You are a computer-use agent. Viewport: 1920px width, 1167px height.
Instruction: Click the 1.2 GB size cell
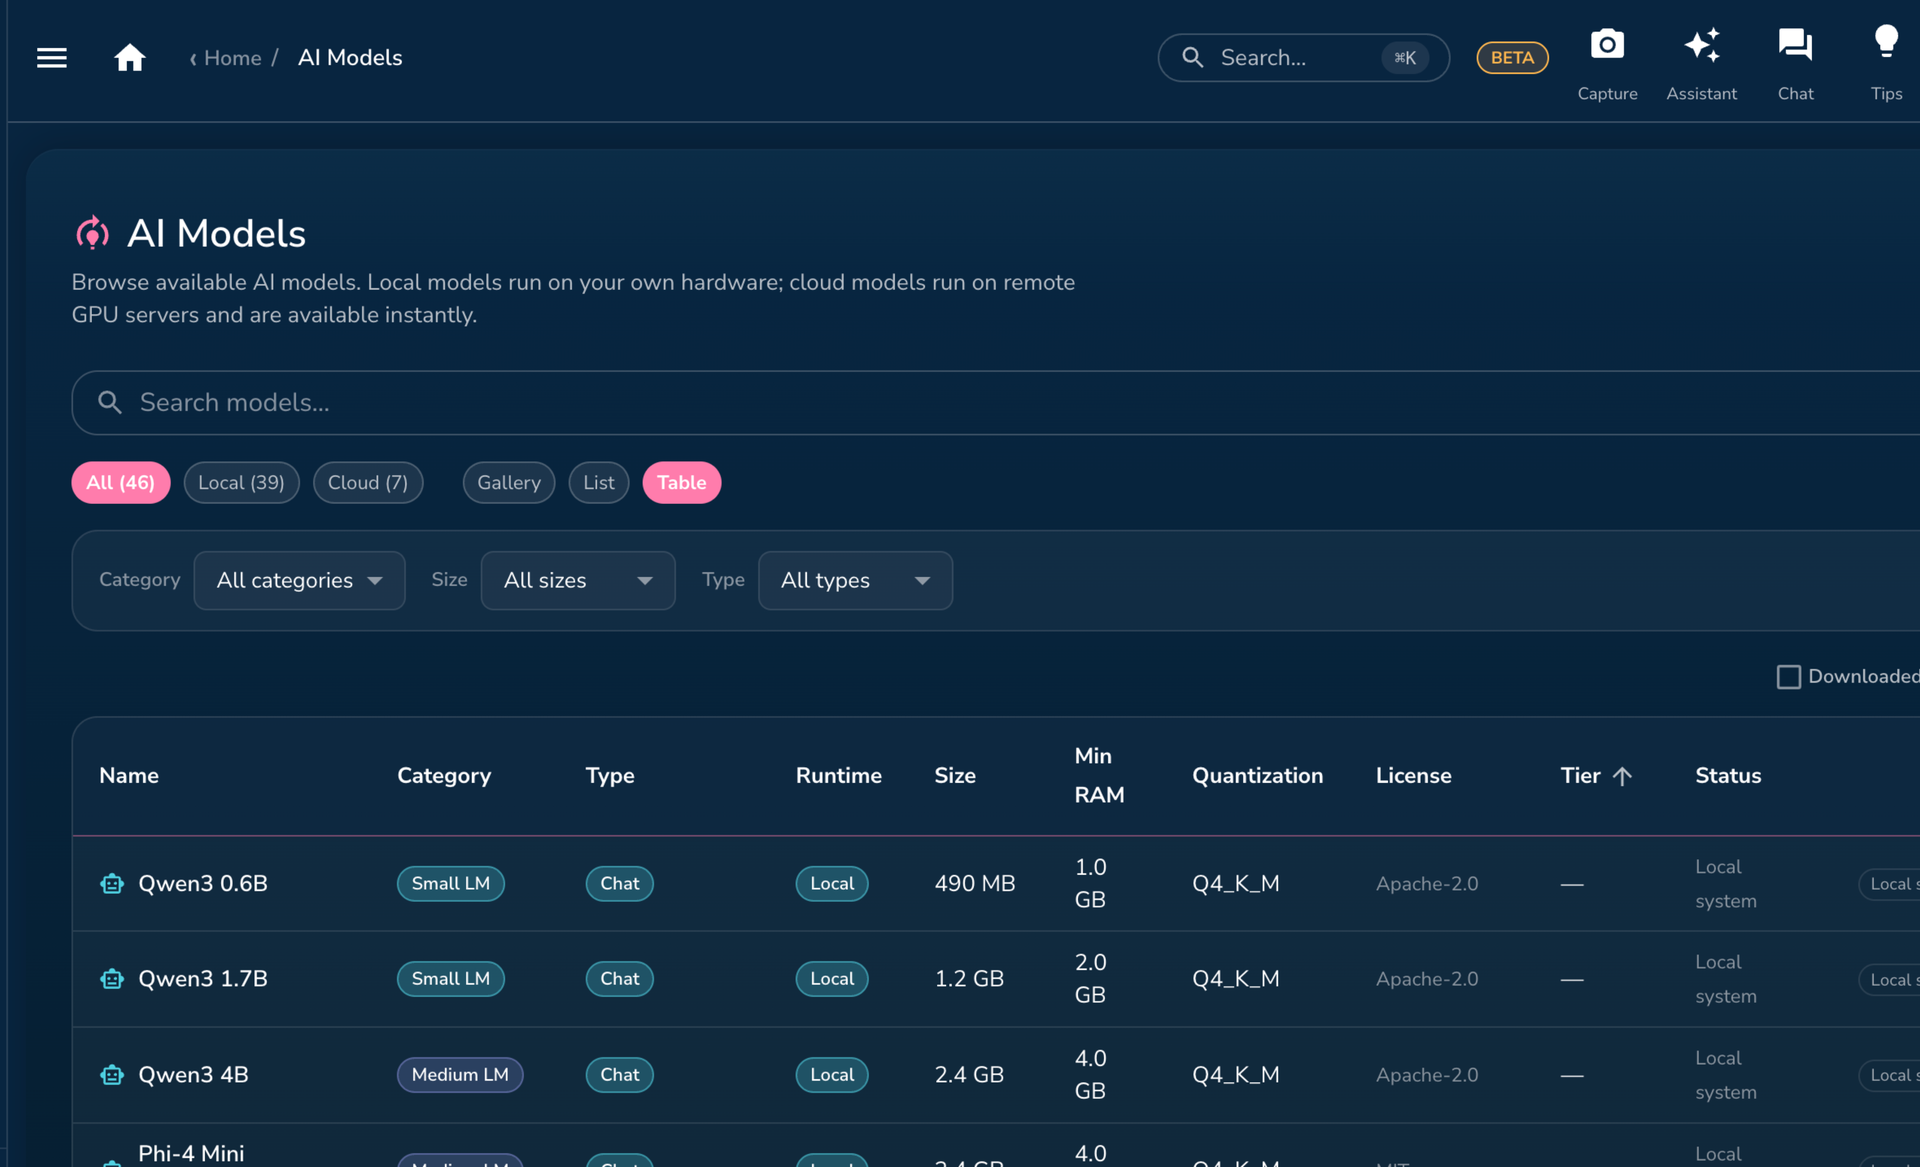click(969, 979)
